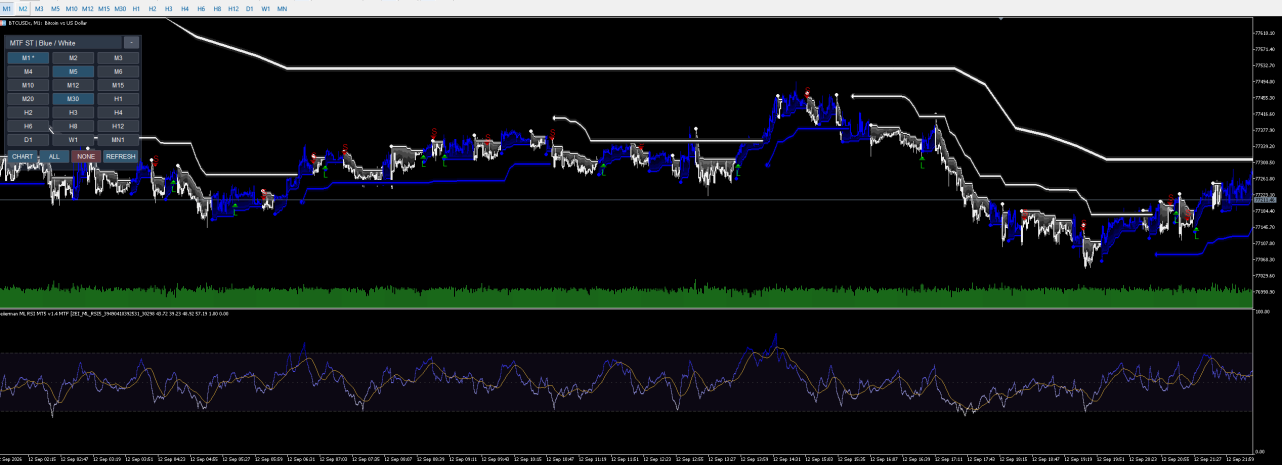Switch chart to M3 in the top timeframe toolbar
Viewport: 1282px width, 465px height.
click(39, 8)
